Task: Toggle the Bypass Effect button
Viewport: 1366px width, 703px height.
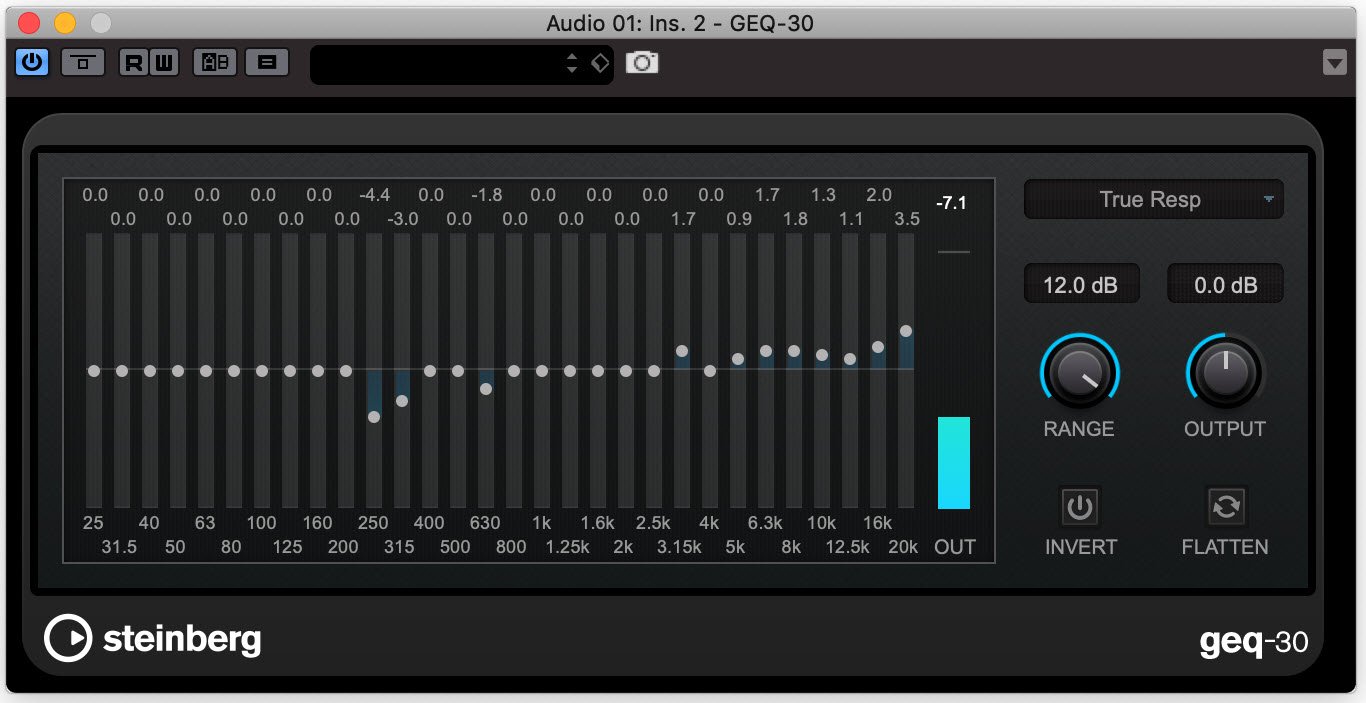Action: tap(83, 63)
